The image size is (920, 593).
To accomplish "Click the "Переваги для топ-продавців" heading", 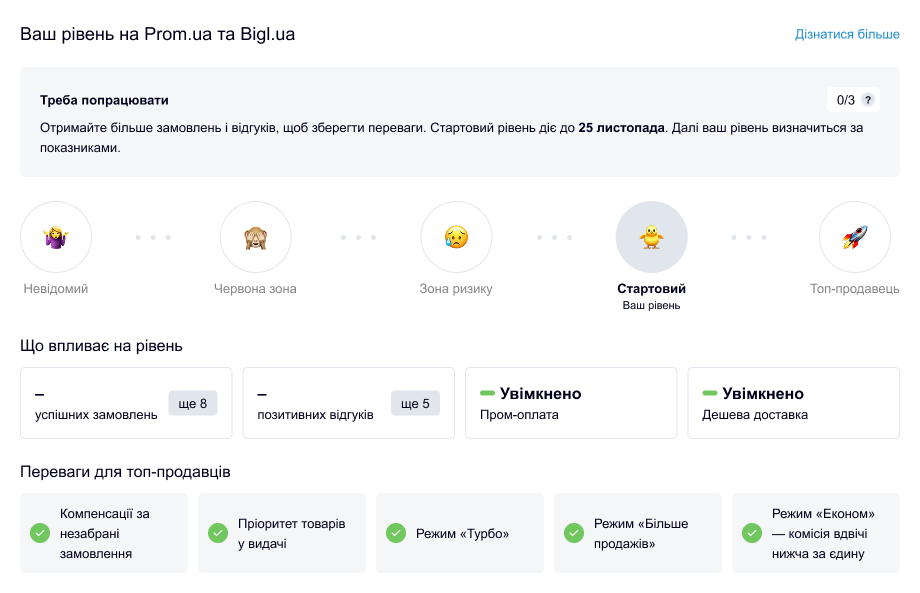I will tap(125, 472).
